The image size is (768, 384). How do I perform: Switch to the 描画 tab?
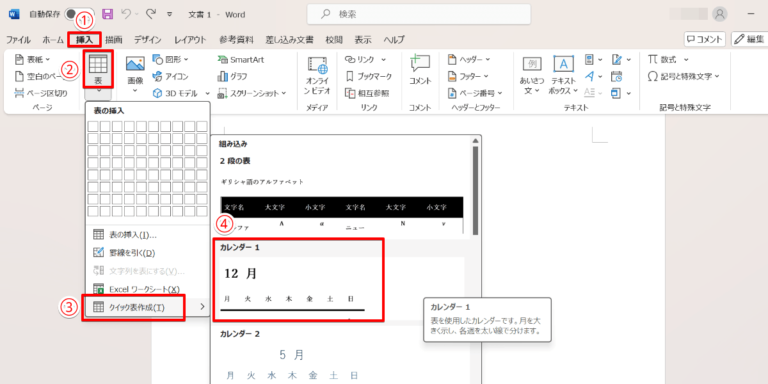[114, 40]
